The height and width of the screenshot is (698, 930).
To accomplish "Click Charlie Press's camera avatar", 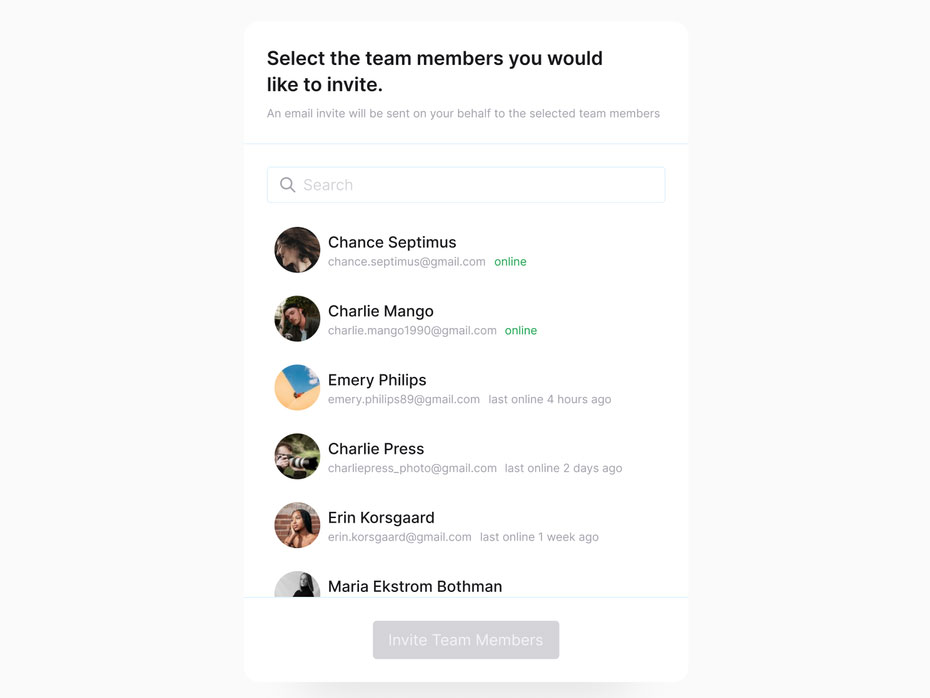I will point(297,456).
